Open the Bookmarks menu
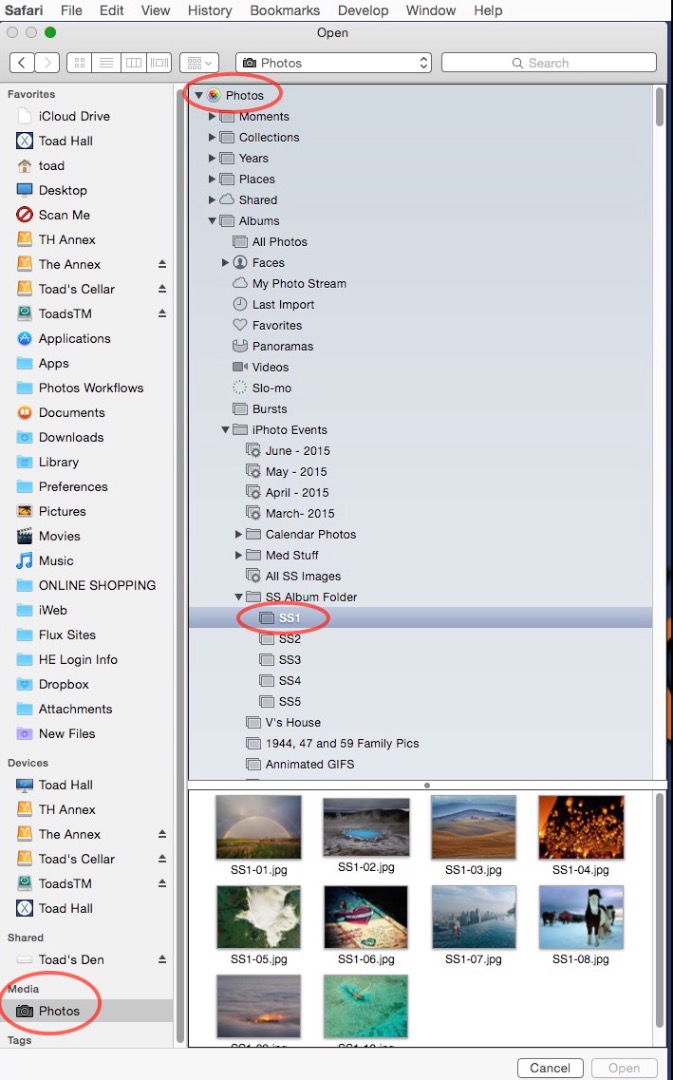Image resolution: width=673 pixels, height=1080 pixels. (x=284, y=10)
